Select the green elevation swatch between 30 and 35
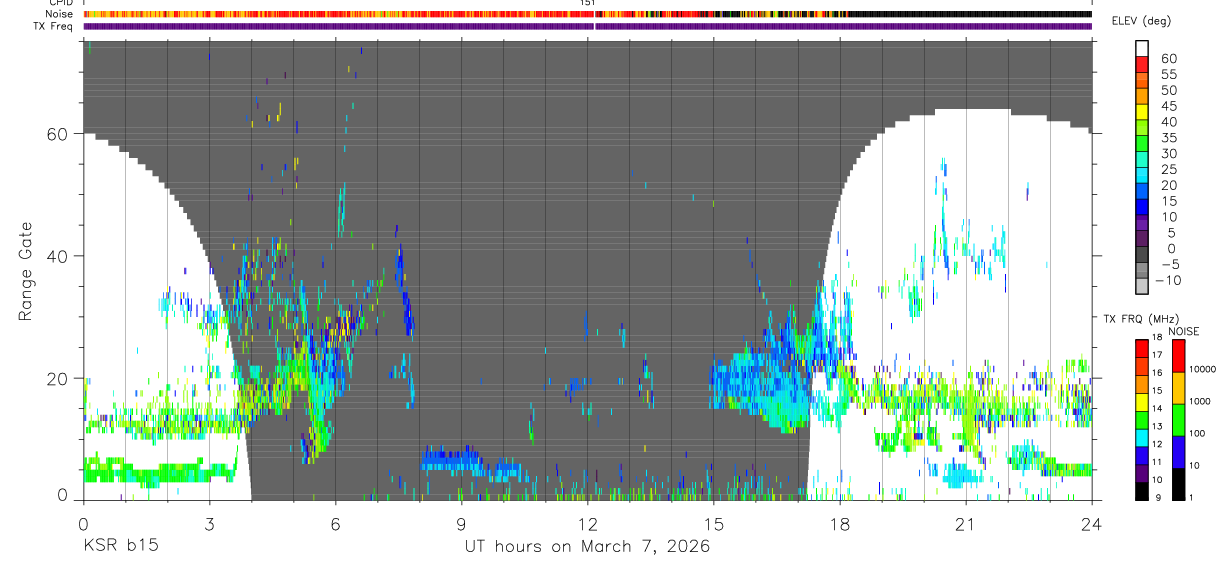 1142,145
